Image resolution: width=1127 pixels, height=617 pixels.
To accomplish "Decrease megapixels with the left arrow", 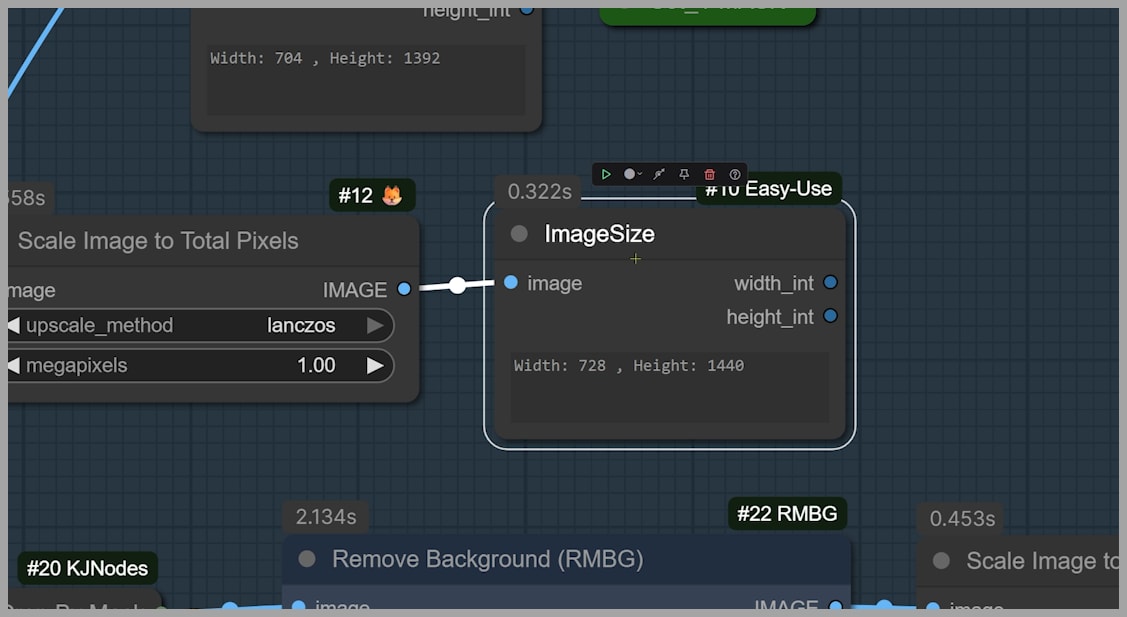I will coord(13,366).
